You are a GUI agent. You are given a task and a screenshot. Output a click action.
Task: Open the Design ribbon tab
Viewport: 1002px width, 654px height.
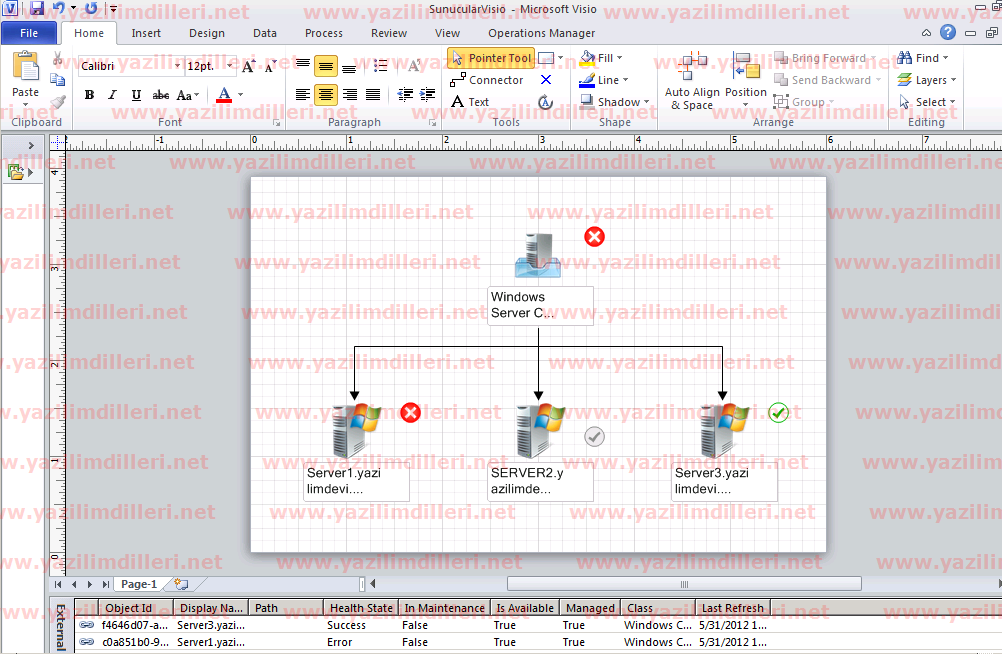(207, 33)
